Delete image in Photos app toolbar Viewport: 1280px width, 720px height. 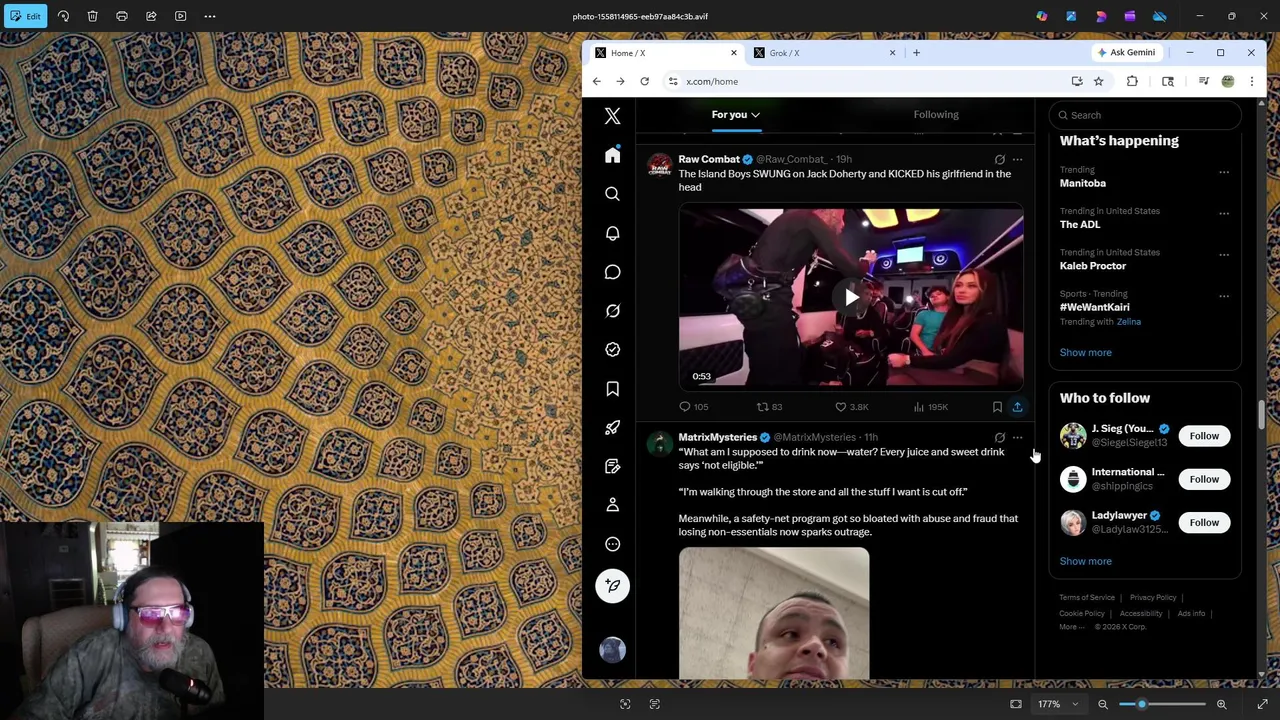pos(92,16)
